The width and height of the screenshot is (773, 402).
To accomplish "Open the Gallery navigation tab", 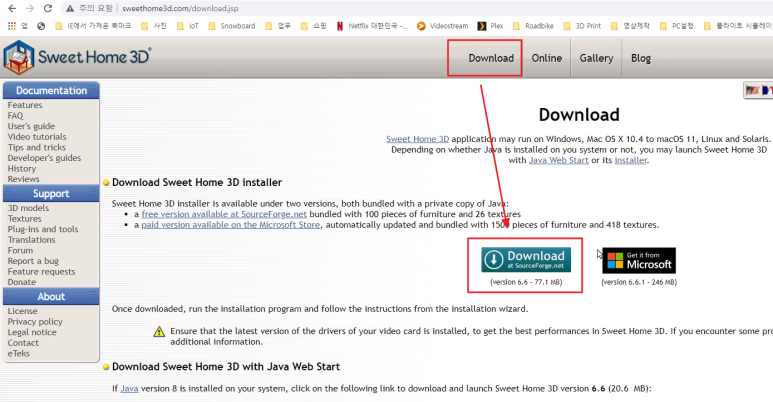I will click(x=596, y=58).
